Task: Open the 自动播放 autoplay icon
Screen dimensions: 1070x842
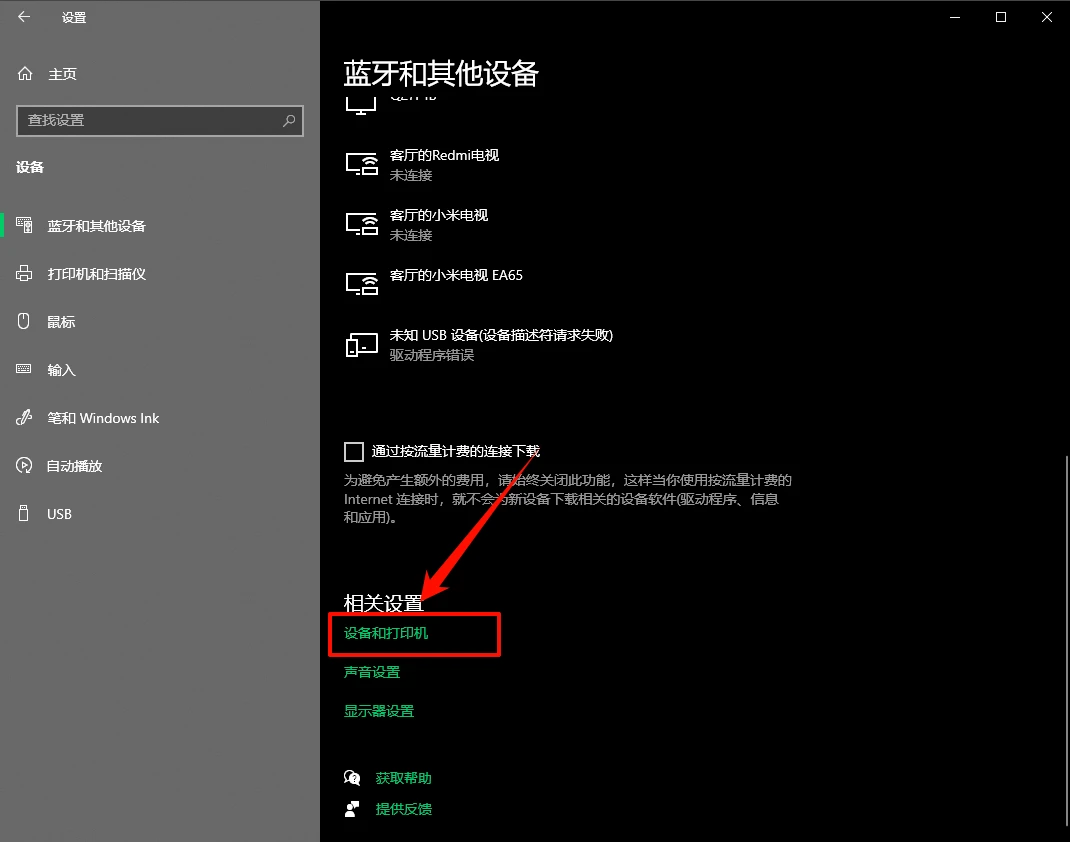Action: [x=24, y=465]
